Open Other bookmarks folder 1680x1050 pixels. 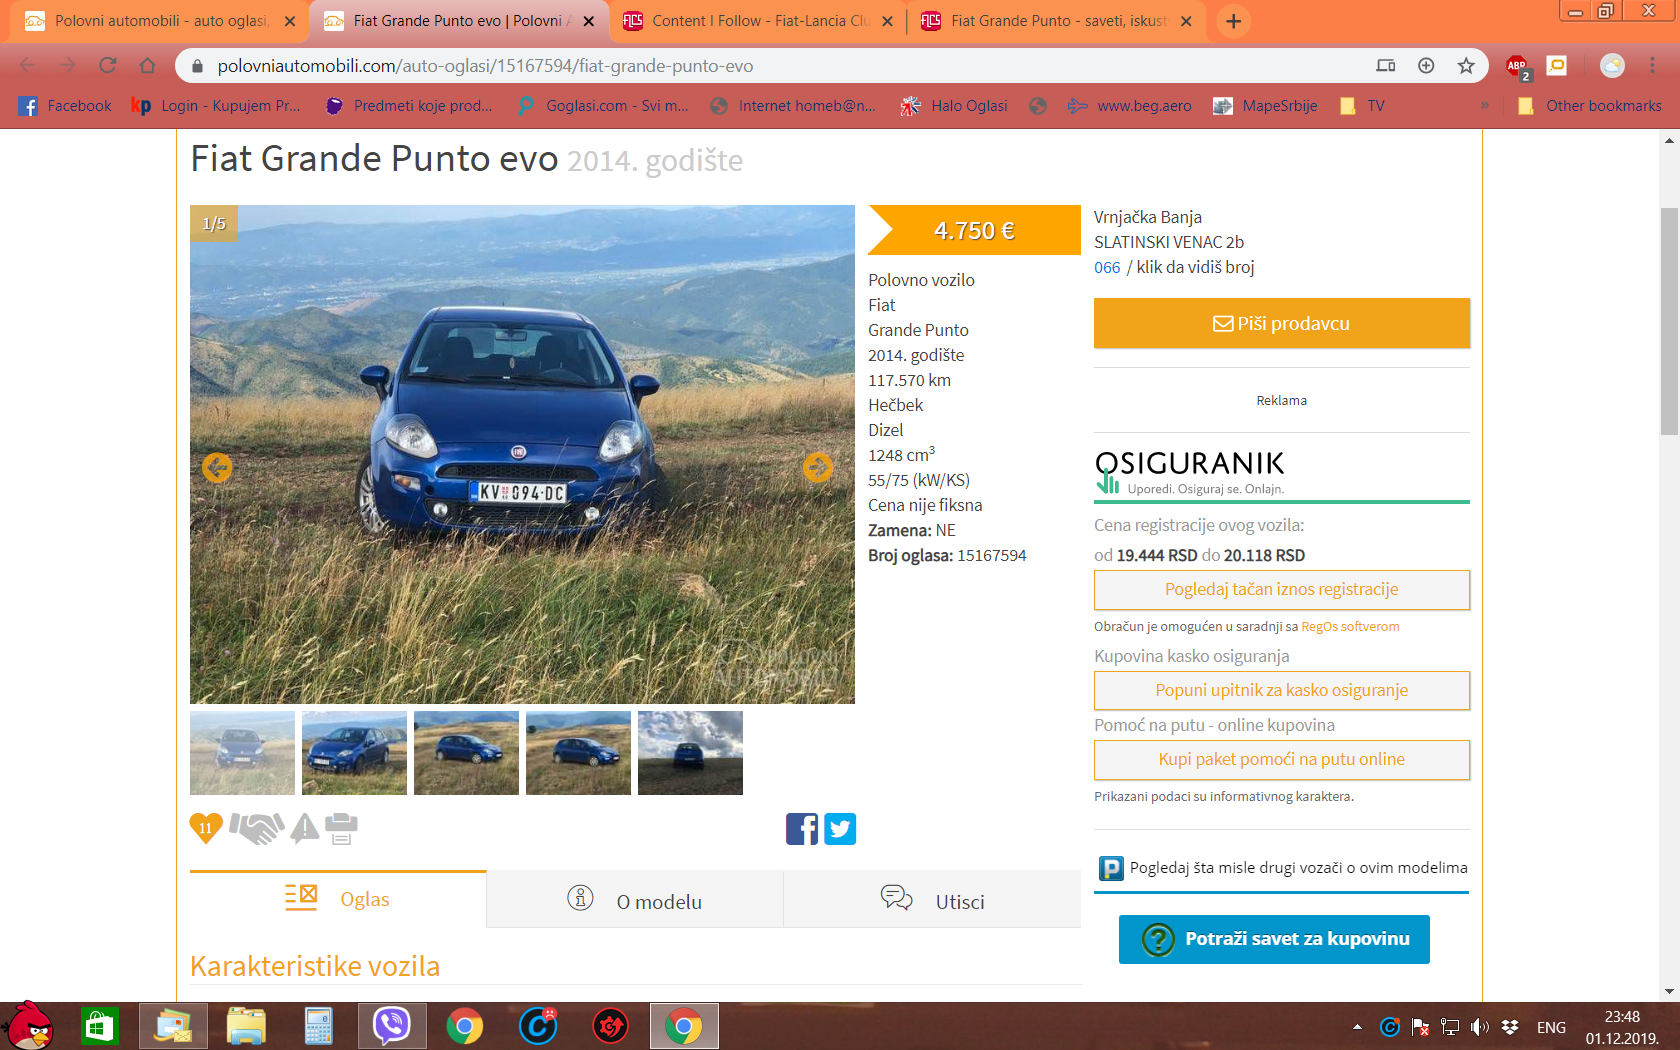pyautogui.click(x=1590, y=105)
